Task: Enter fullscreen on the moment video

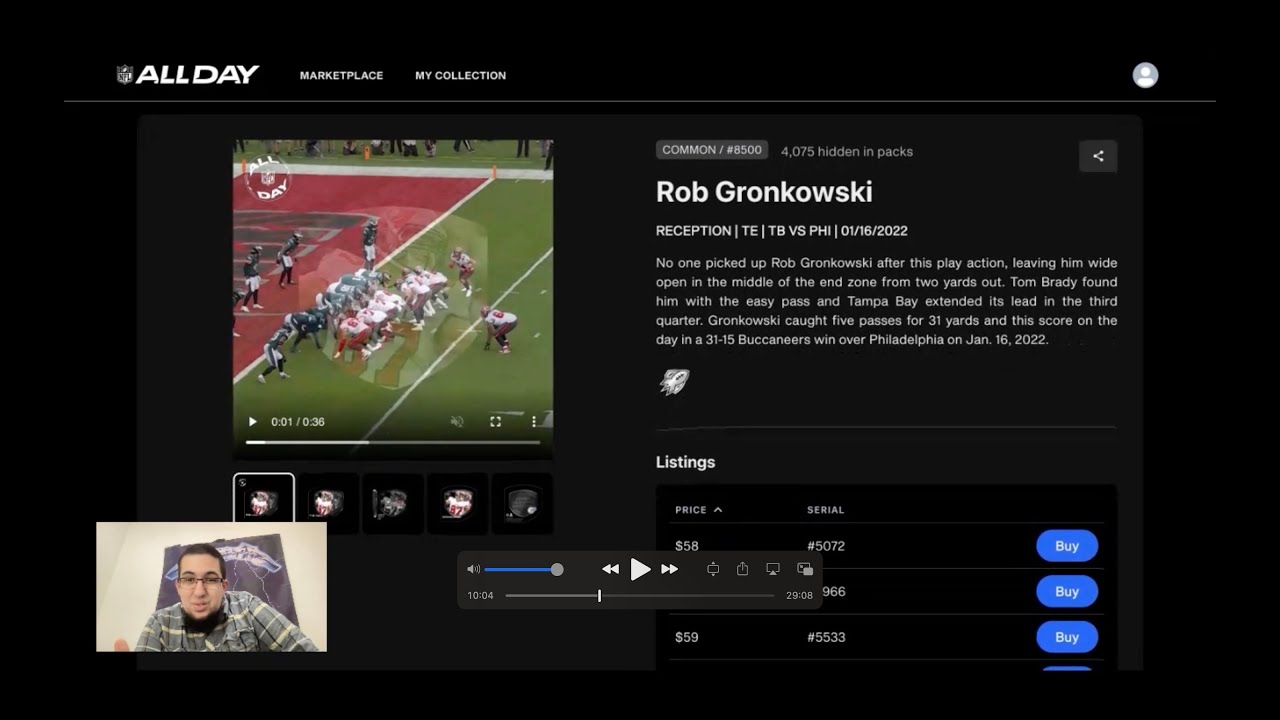Action: (x=495, y=422)
